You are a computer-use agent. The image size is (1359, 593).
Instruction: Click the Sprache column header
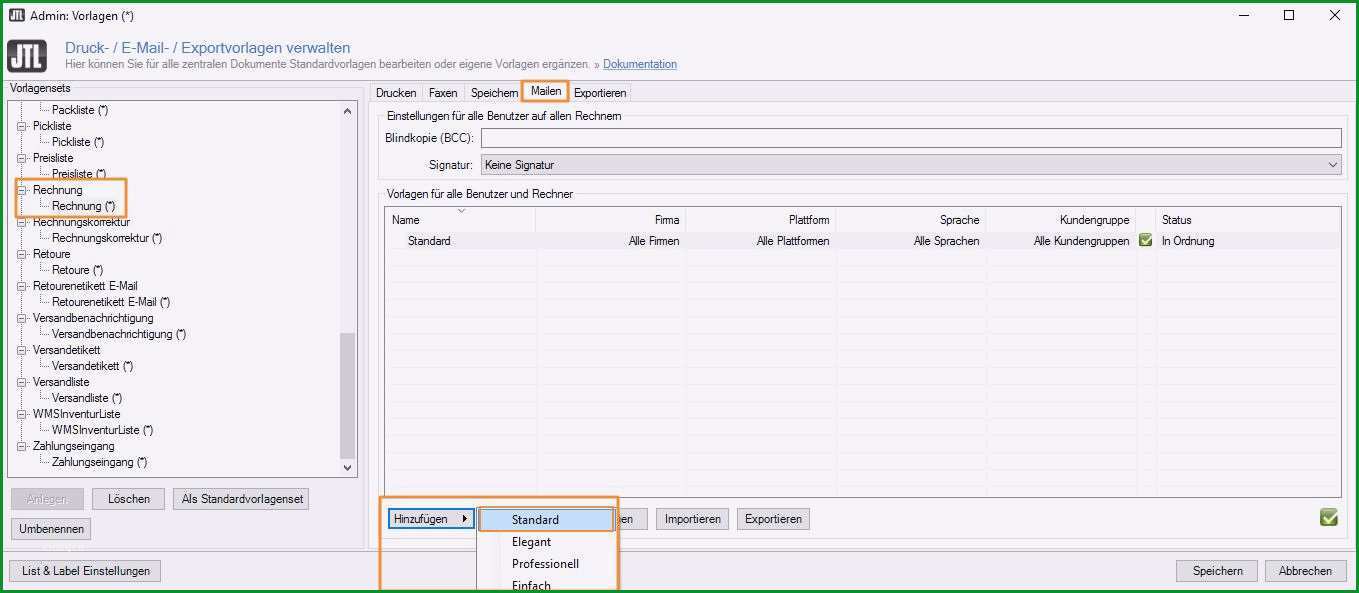click(x=911, y=220)
